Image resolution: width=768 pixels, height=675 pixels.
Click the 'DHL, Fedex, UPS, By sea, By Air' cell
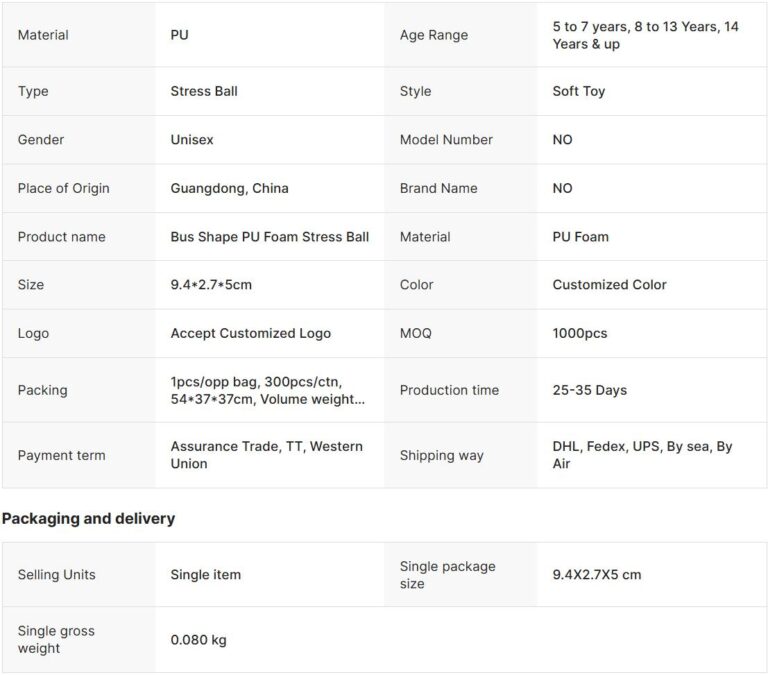click(x=642, y=455)
